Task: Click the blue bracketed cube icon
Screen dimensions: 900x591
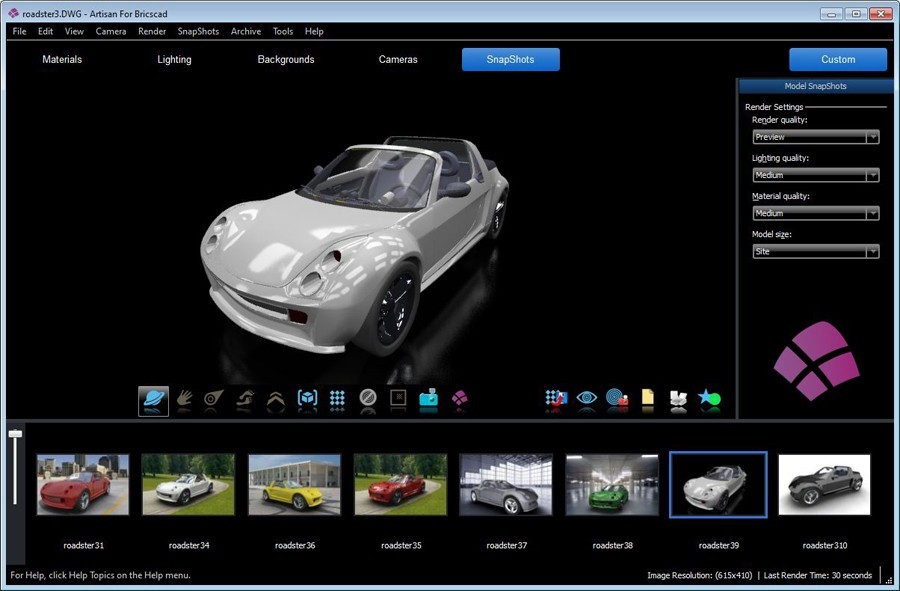Action: pos(307,399)
